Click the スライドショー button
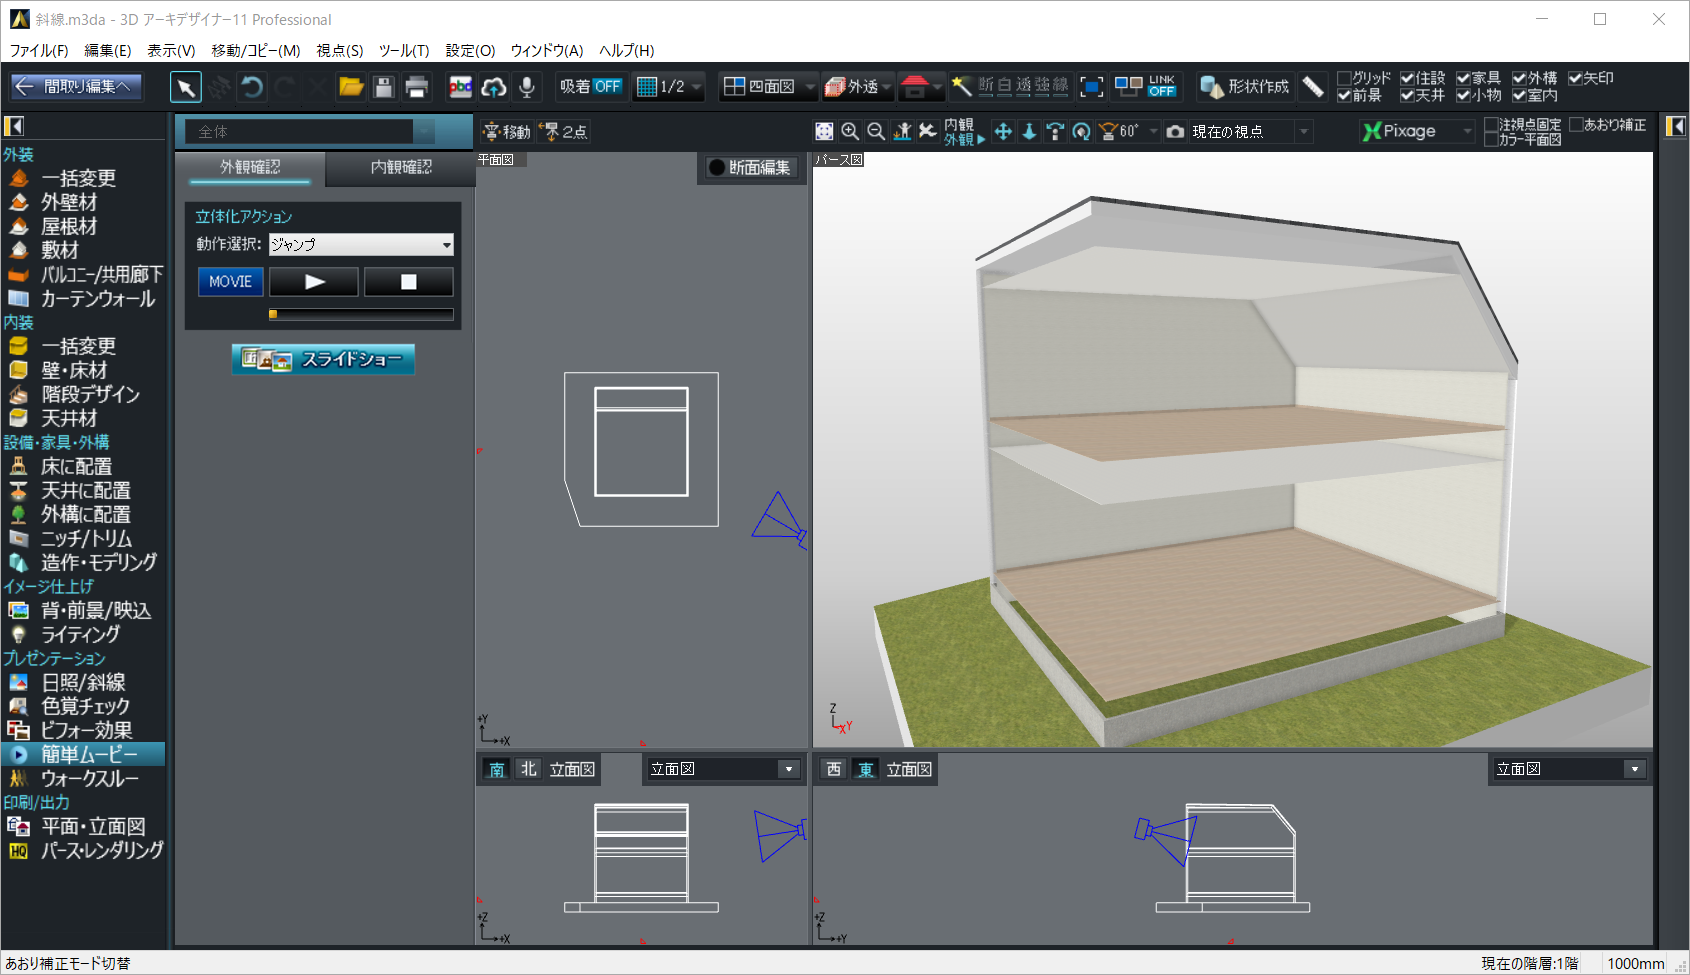 pos(323,359)
